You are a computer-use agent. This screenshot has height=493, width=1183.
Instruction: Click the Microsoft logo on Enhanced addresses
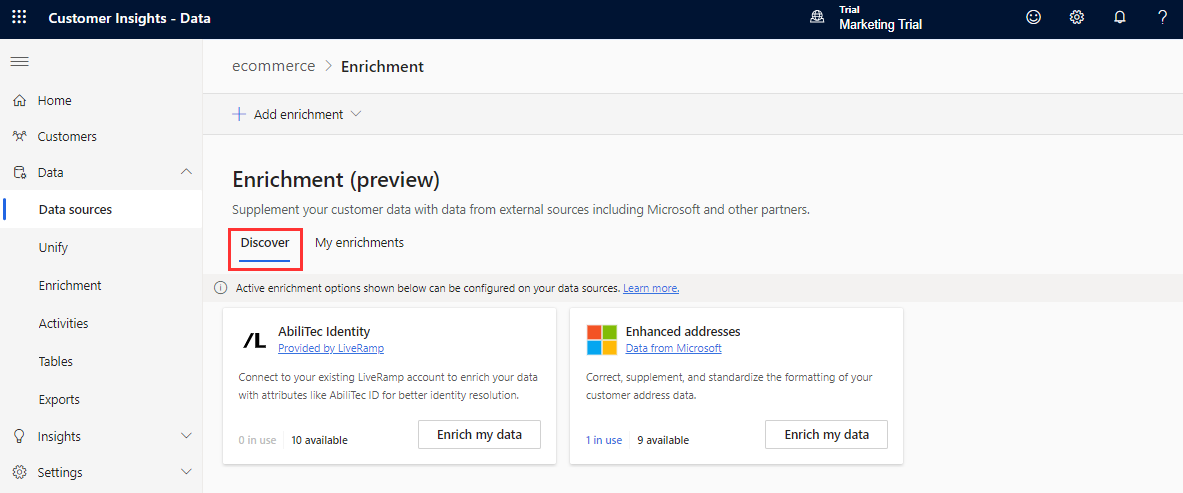[602, 340]
